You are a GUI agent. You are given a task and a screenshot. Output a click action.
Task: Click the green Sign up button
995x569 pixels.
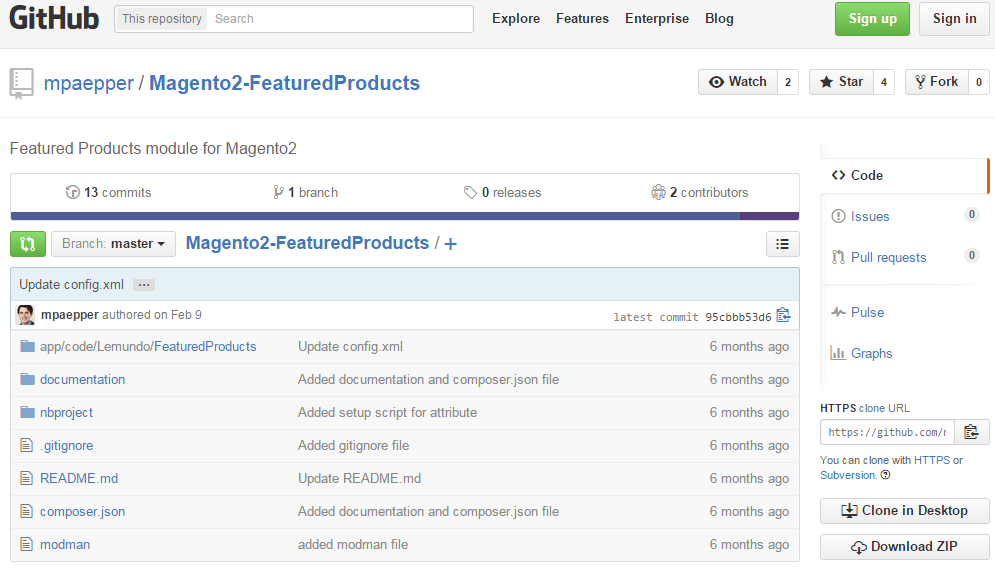click(872, 19)
